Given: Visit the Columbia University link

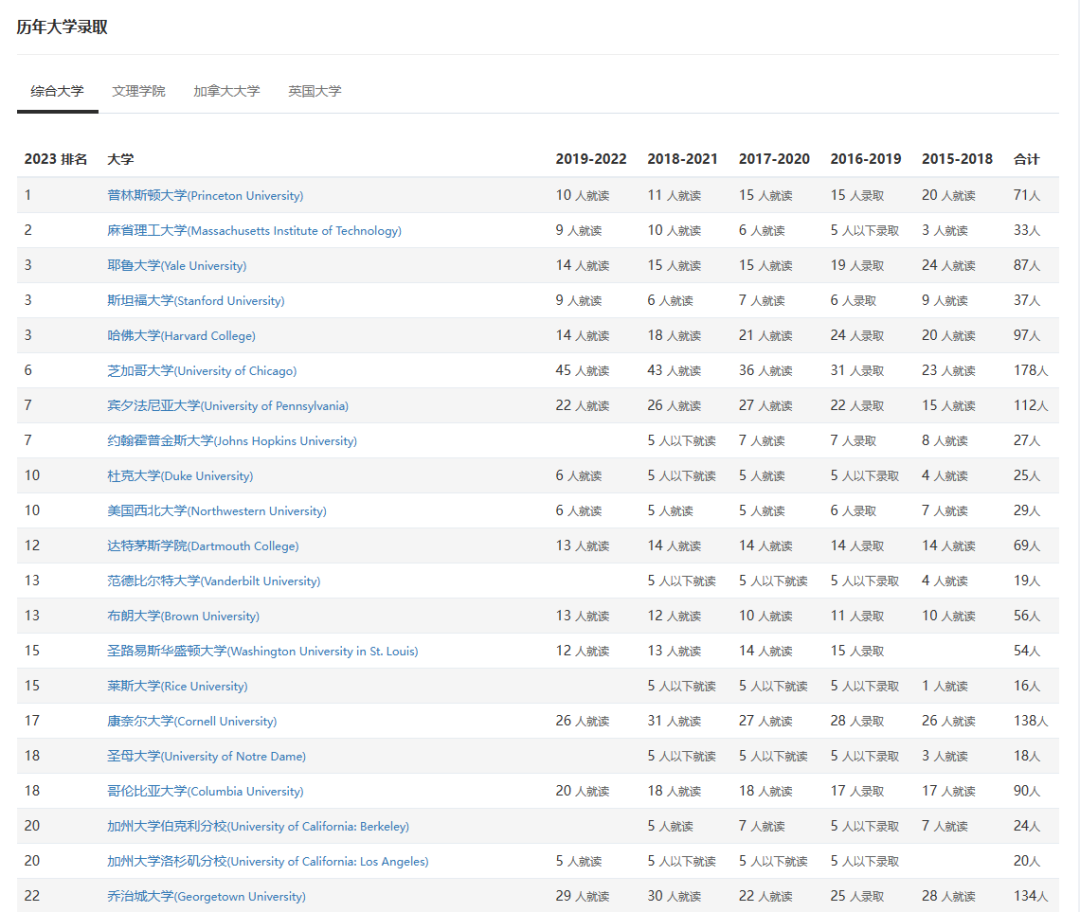Looking at the screenshot, I should 205,791.
